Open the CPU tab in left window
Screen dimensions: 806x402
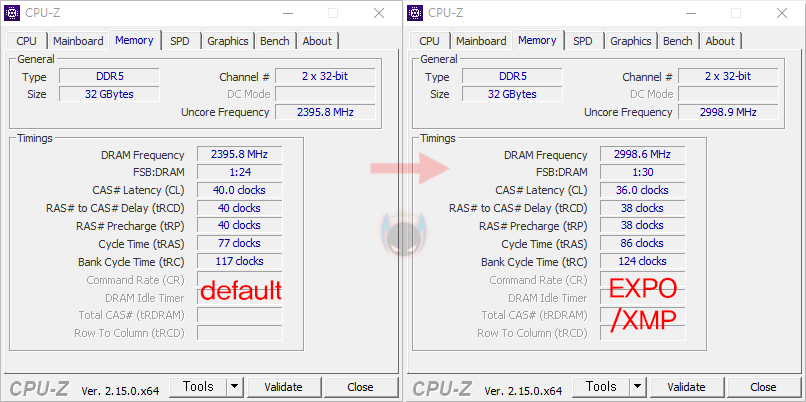point(26,41)
